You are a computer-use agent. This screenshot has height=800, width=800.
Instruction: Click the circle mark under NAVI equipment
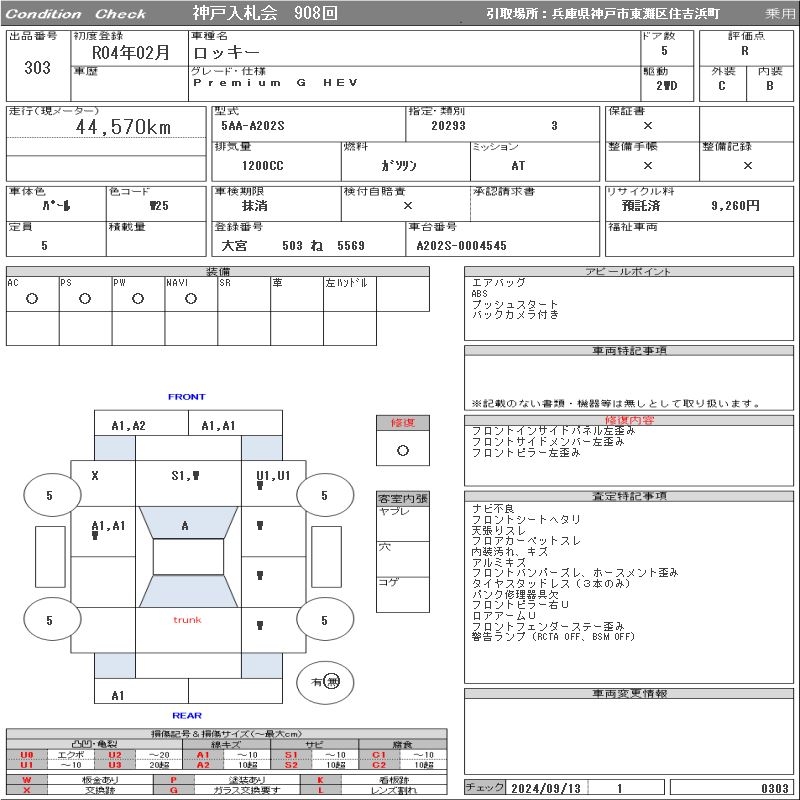tap(190, 298)
